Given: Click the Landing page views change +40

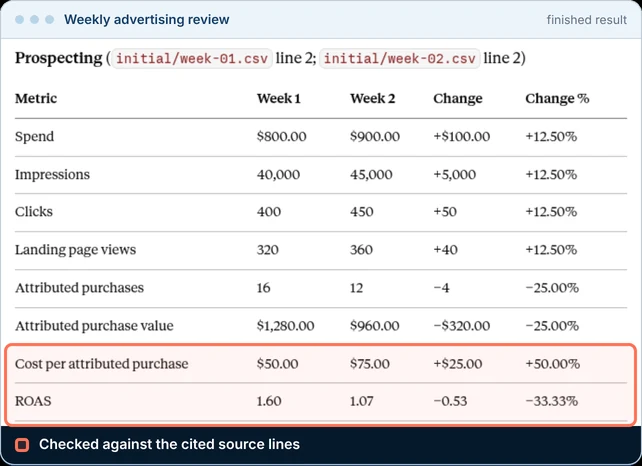Looking at the screenshot, I should [445, 250].
